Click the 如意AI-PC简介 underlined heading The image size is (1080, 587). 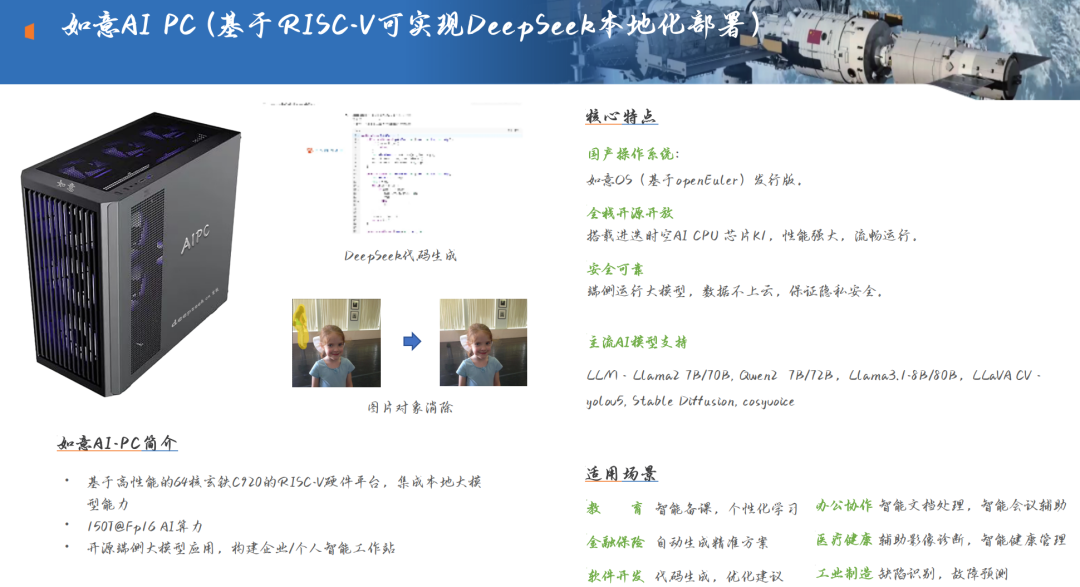click(x=117, y=443)
